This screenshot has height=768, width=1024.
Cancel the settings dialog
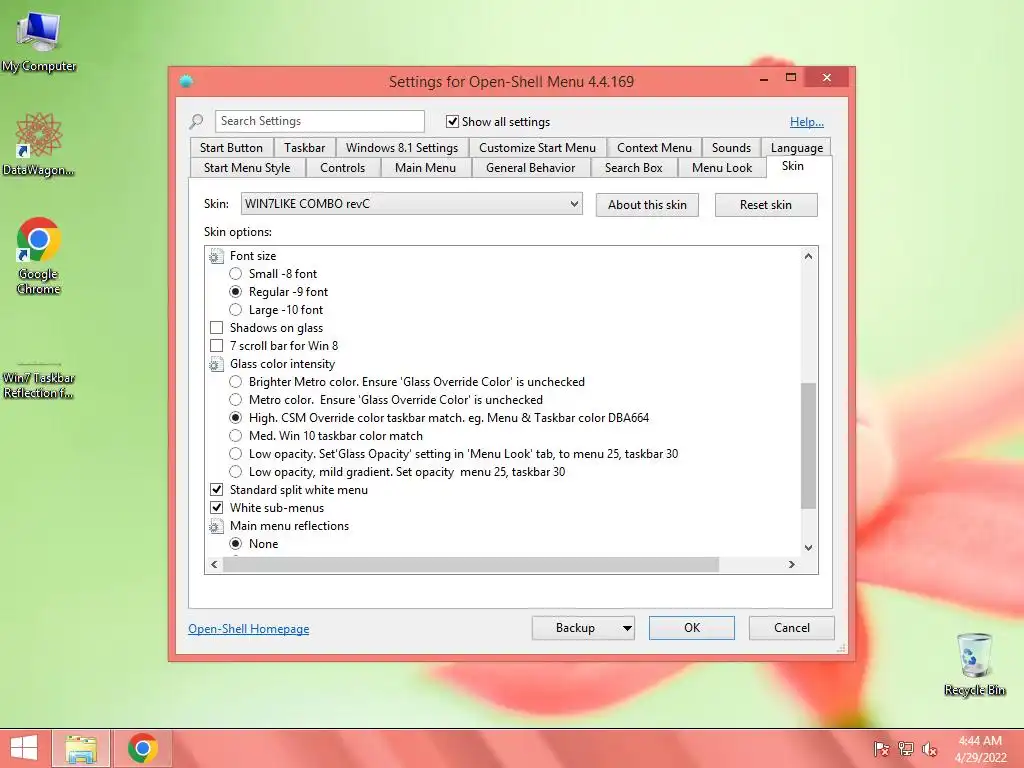click(792, 628)
